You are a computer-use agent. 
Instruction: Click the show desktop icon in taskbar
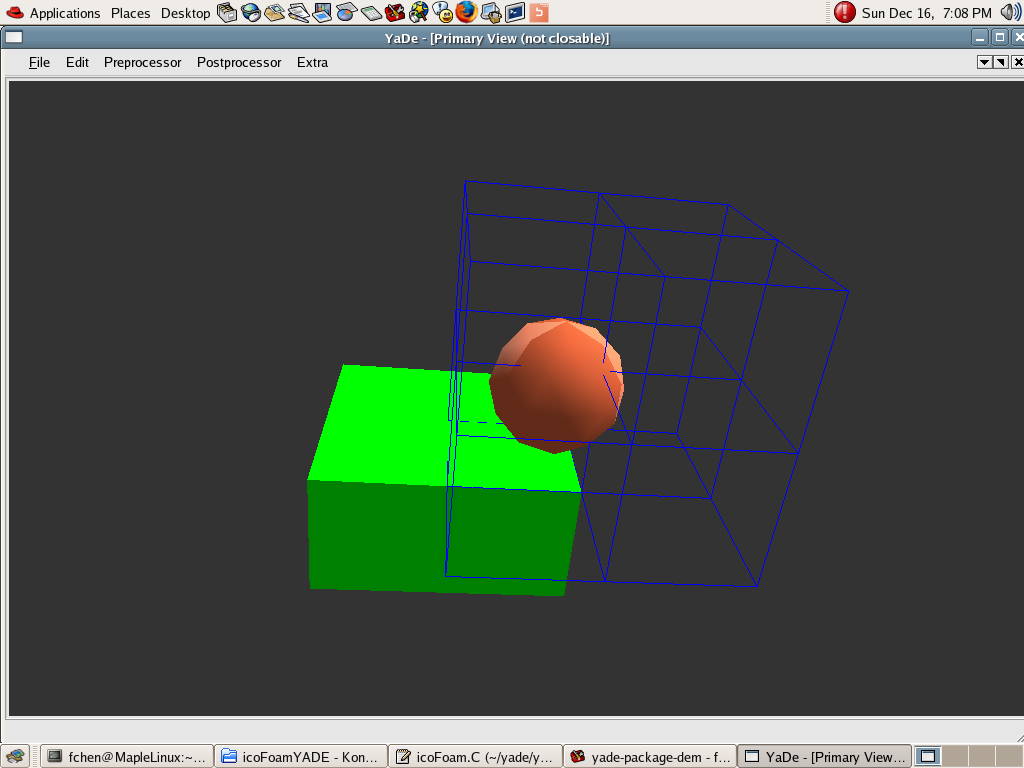[x=14, y=756]
